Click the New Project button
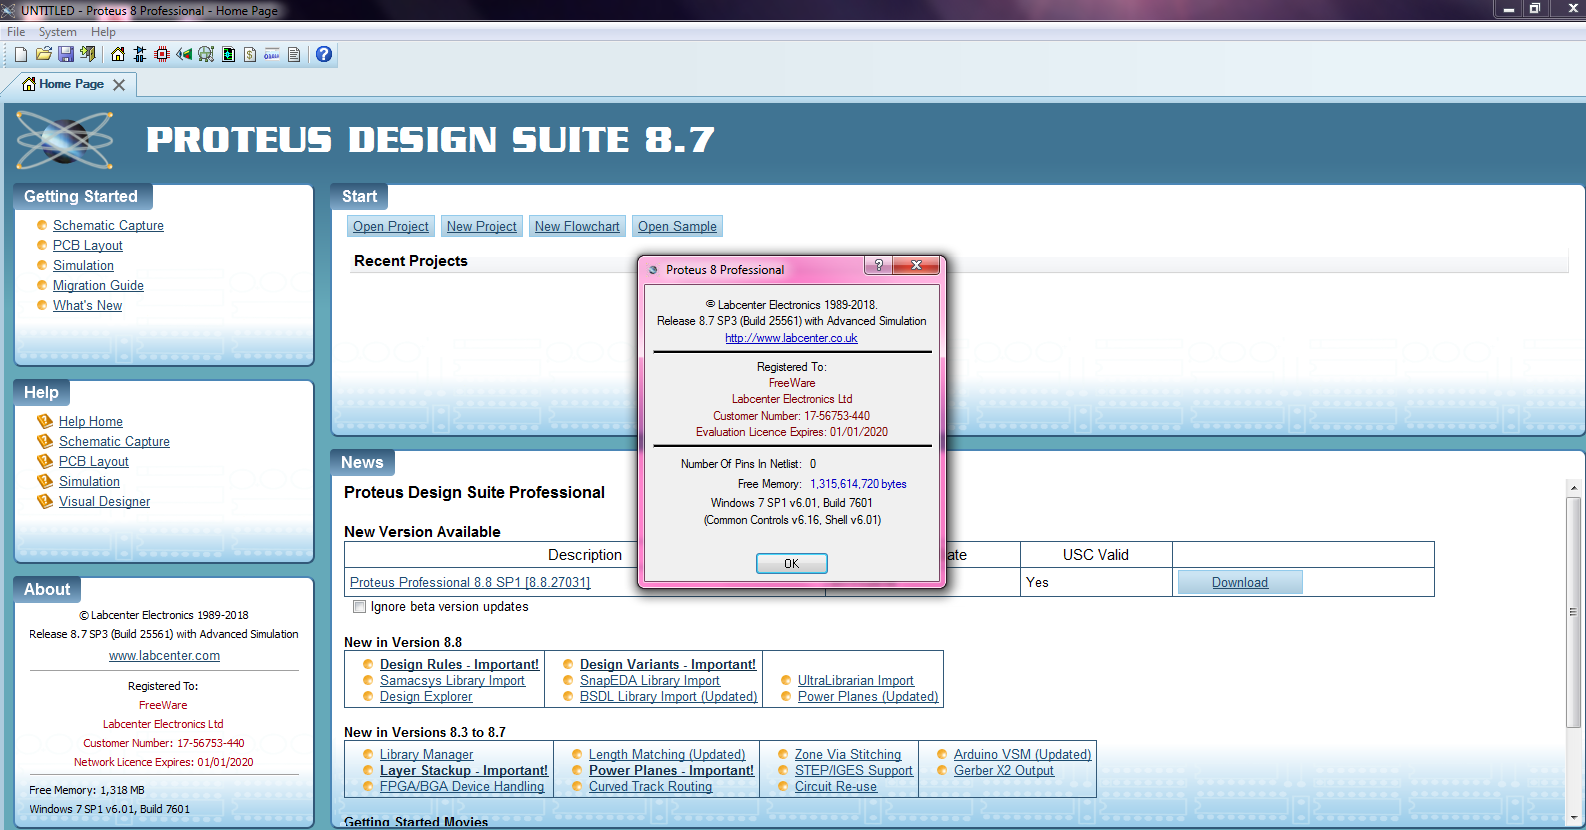The height and width of the screenshot is (830, 1586). pos(482,226)
